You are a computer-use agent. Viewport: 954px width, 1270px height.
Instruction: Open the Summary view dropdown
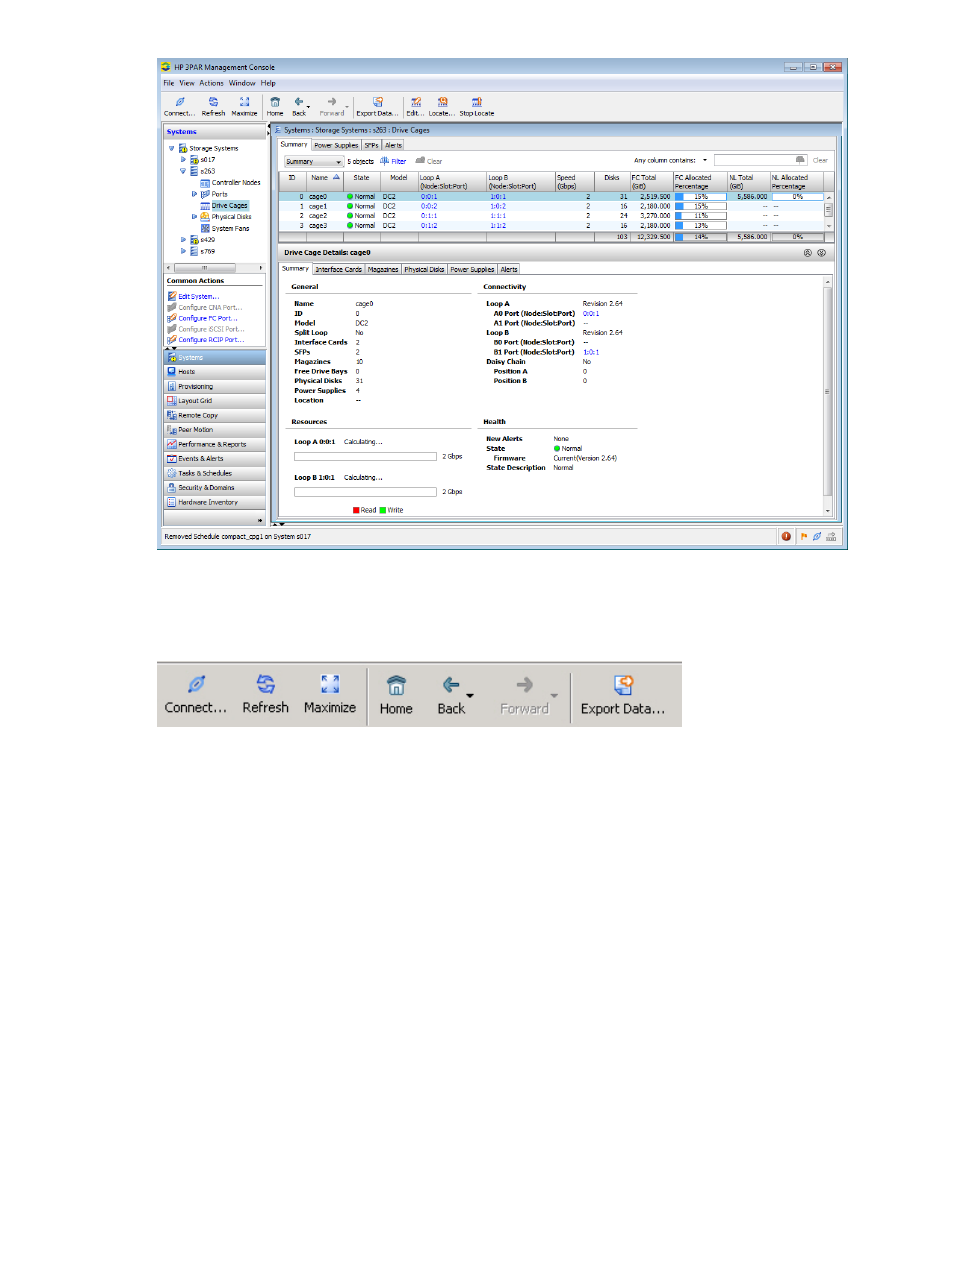314,161
